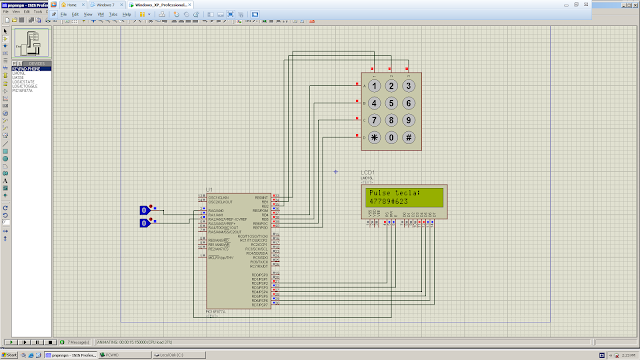
Task: Select the Component Mode tool
Action: [5, 39]
